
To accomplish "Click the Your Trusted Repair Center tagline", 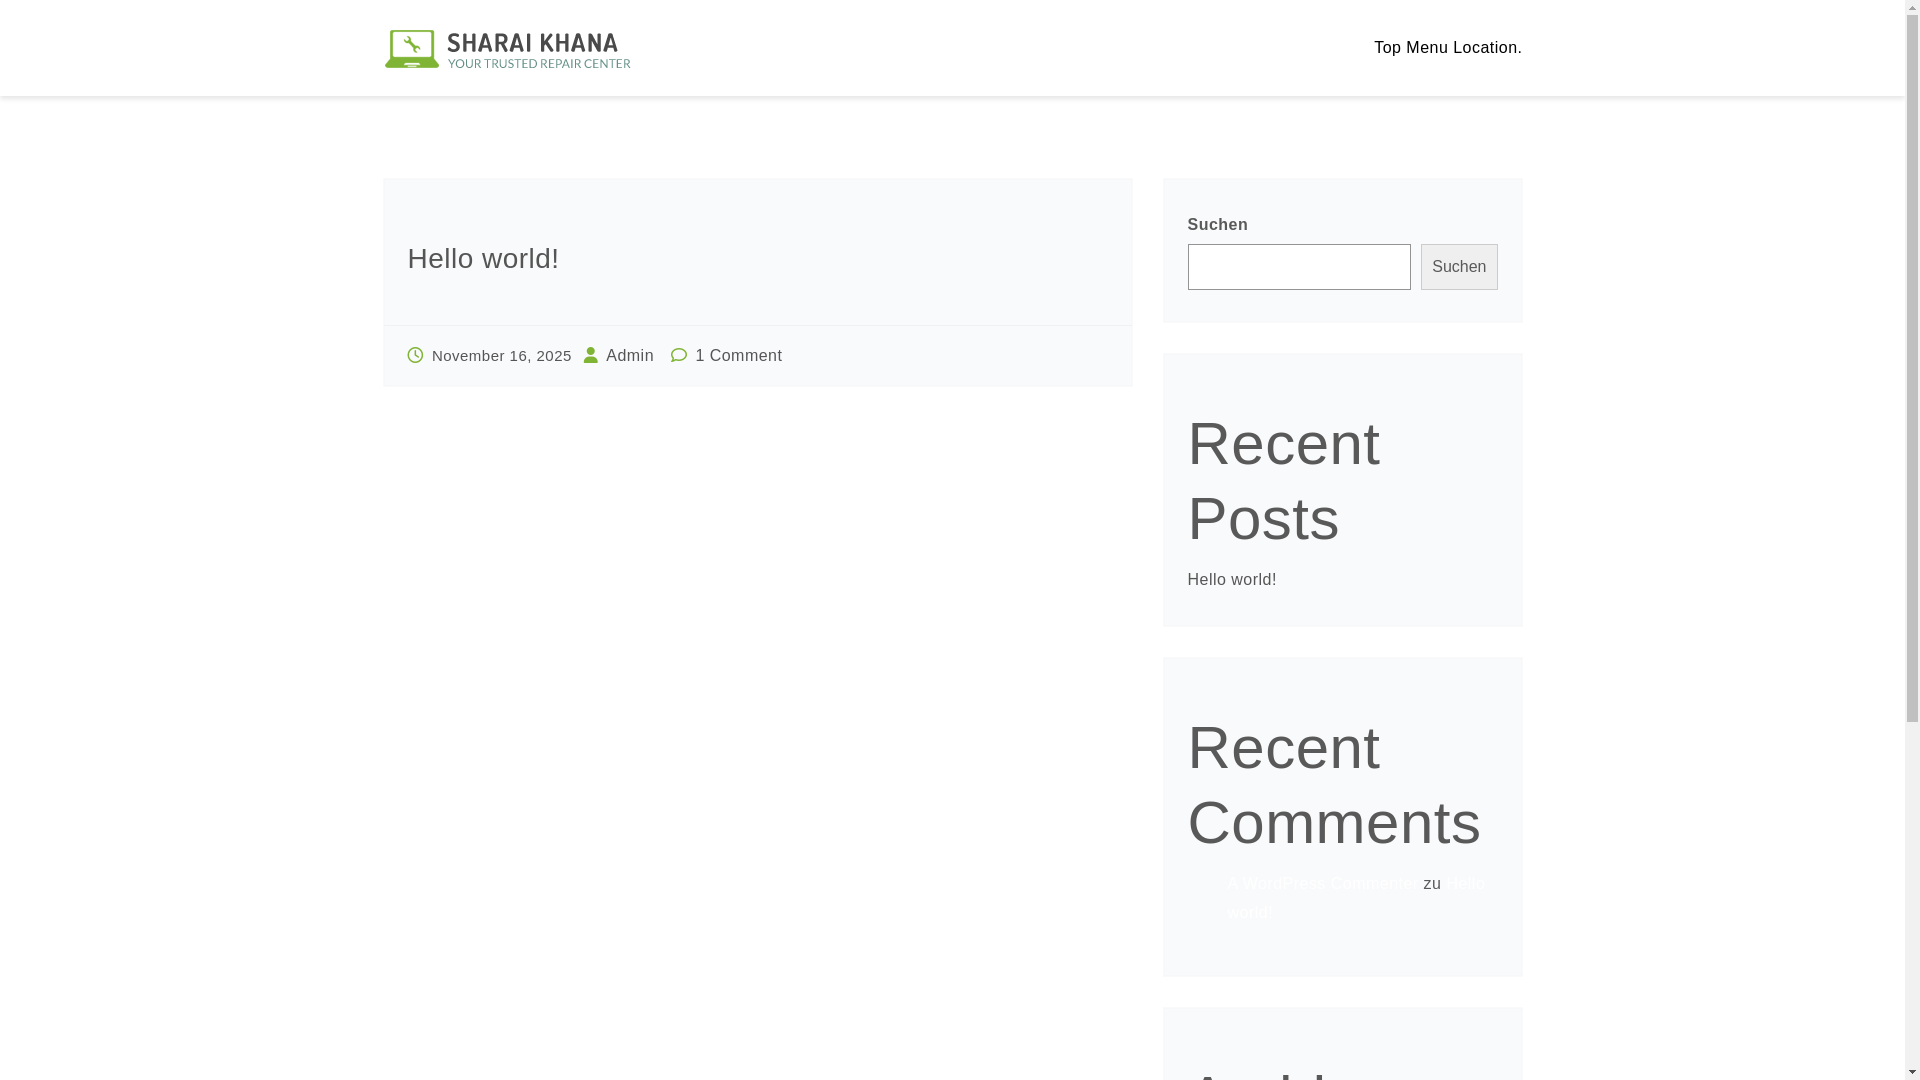I will (x=538, y=64).
